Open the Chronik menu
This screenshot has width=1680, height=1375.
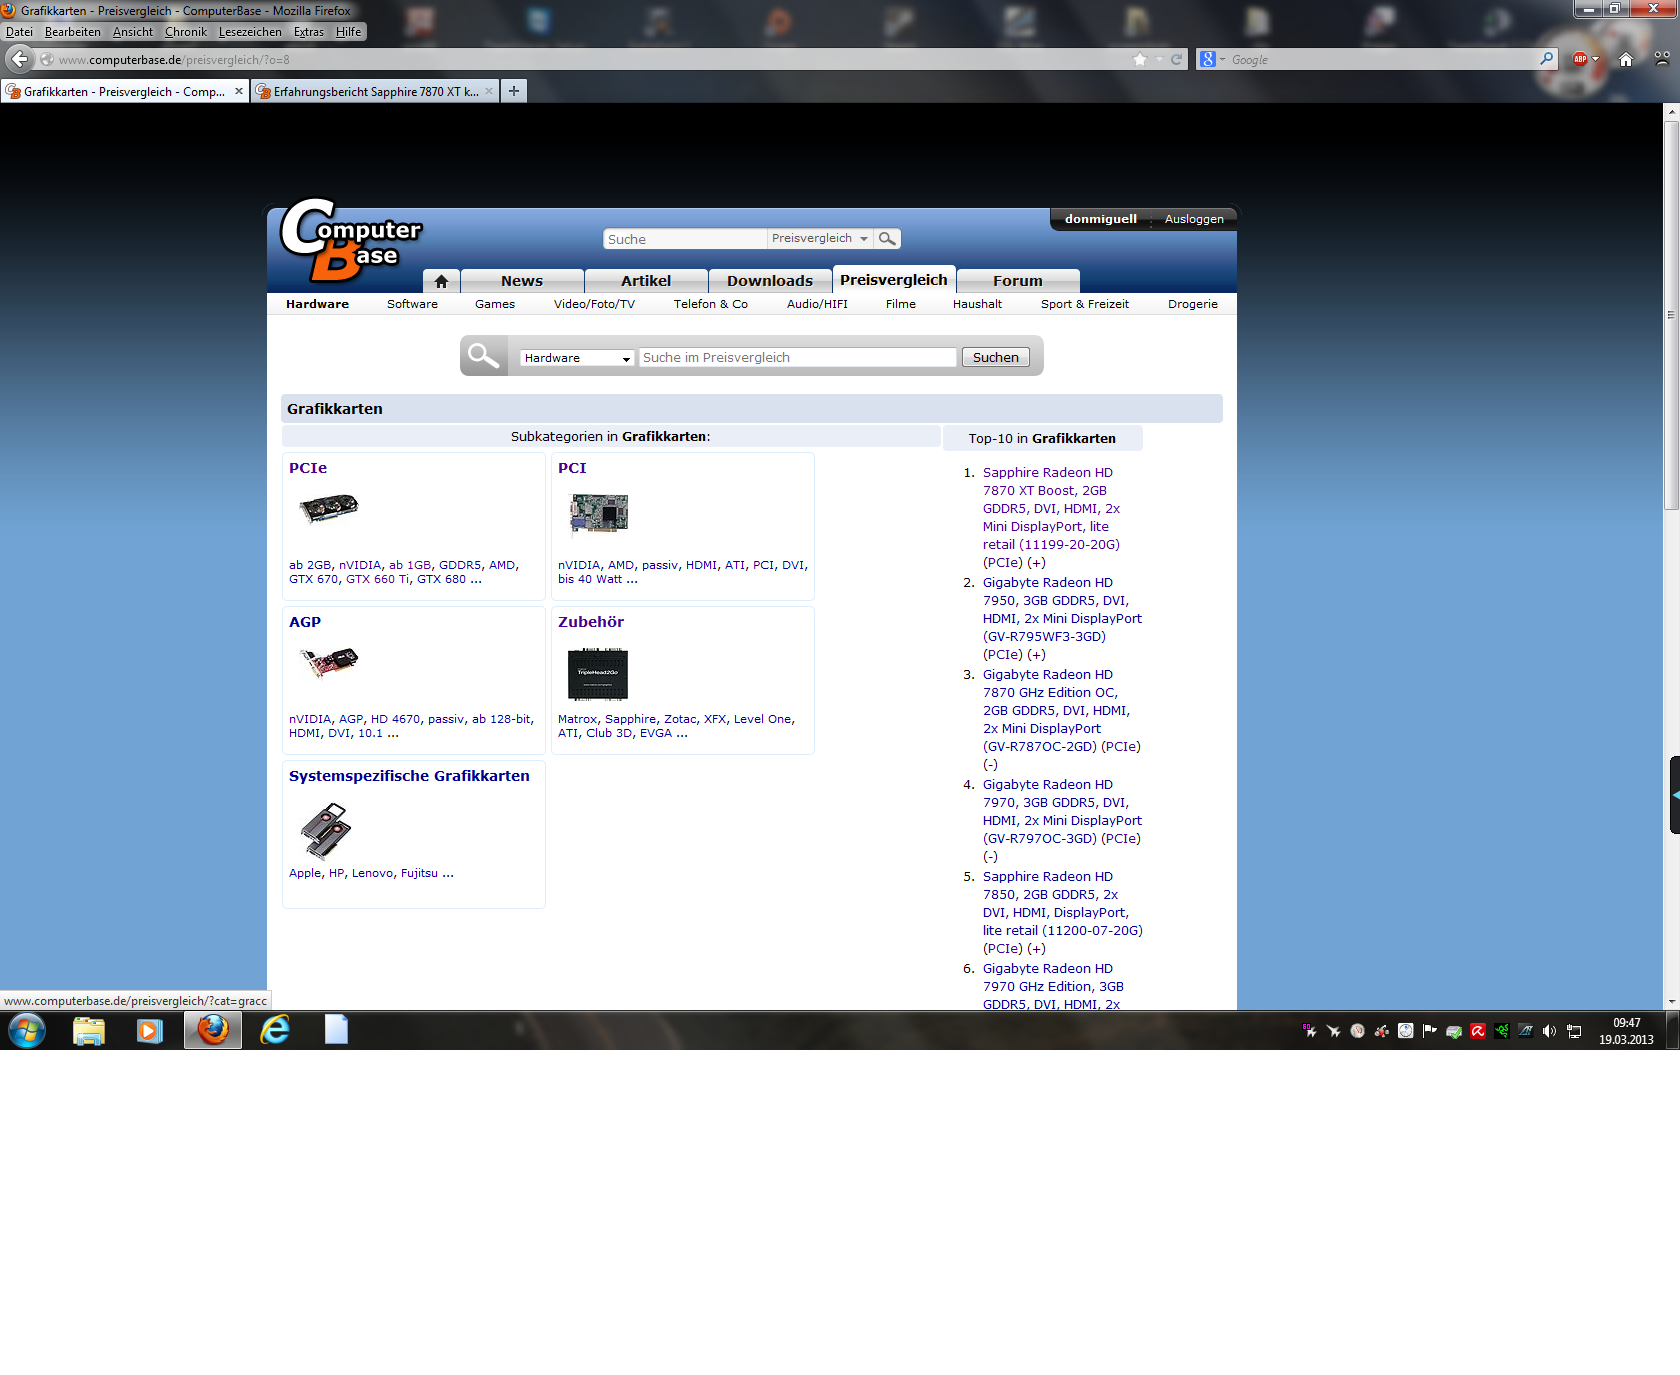(x=186, y=32)
